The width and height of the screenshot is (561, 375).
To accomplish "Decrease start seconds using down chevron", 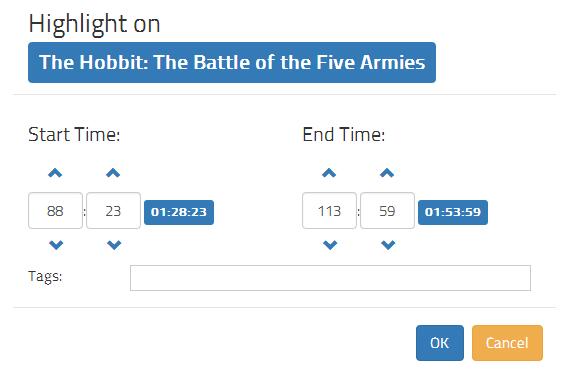I will pos(114,245).
